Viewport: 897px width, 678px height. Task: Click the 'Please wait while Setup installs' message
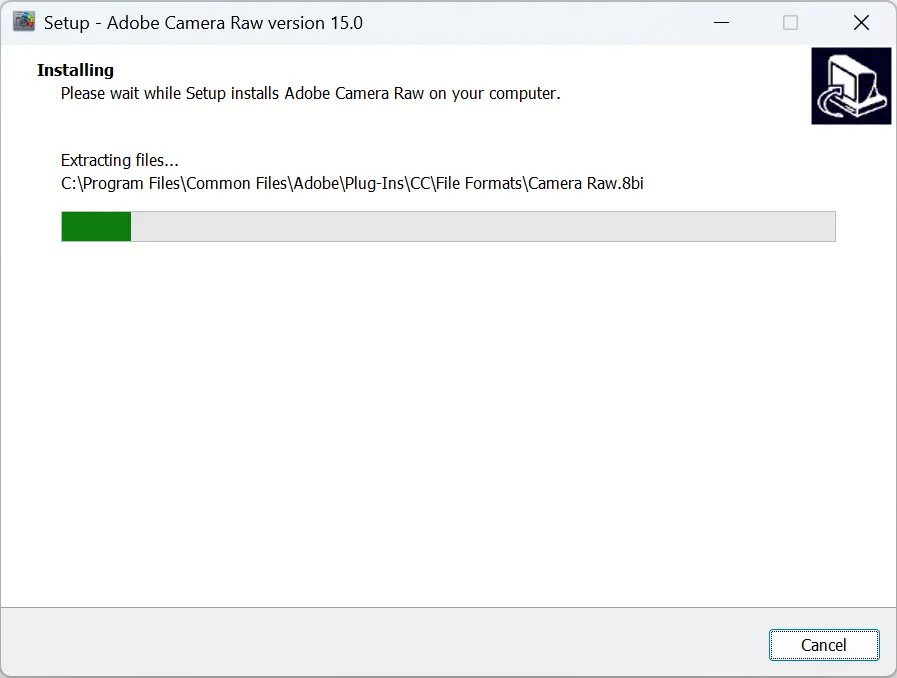(170, 93)
